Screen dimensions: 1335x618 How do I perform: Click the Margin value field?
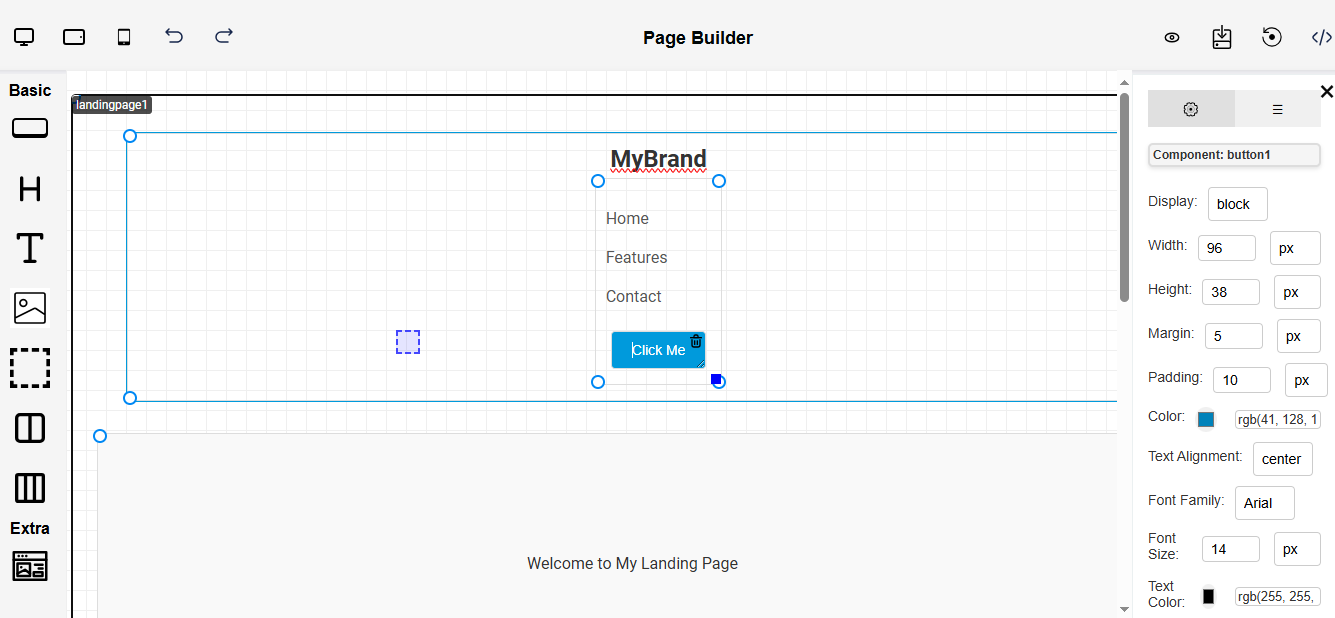(x=1234, y=336)
